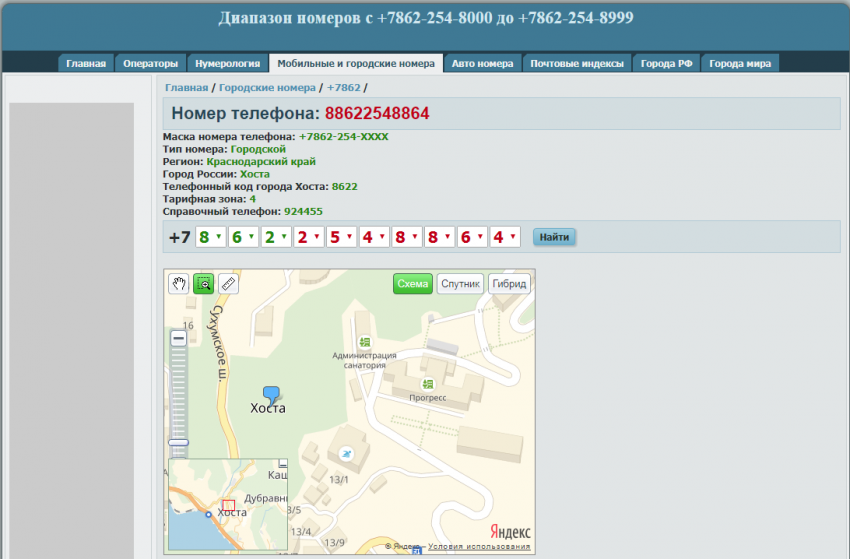Switch map to Спутник view
Viewport: 850px width, 559px height.
460,284
